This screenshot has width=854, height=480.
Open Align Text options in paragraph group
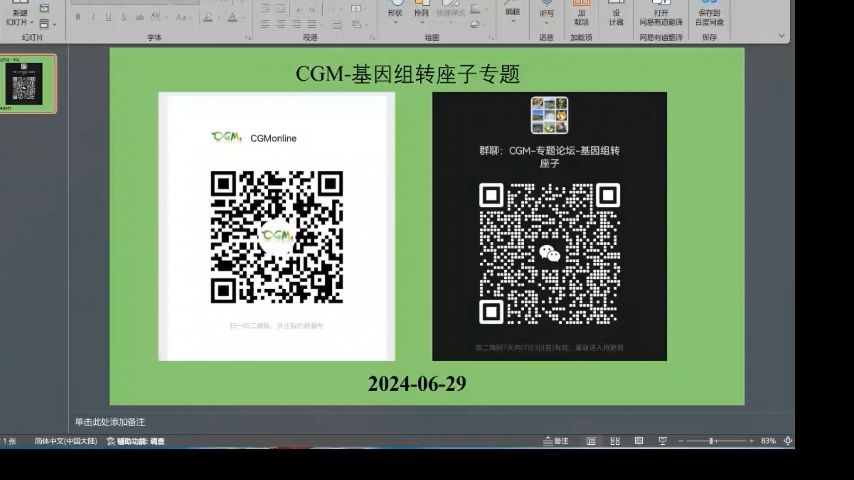(357, 9)
